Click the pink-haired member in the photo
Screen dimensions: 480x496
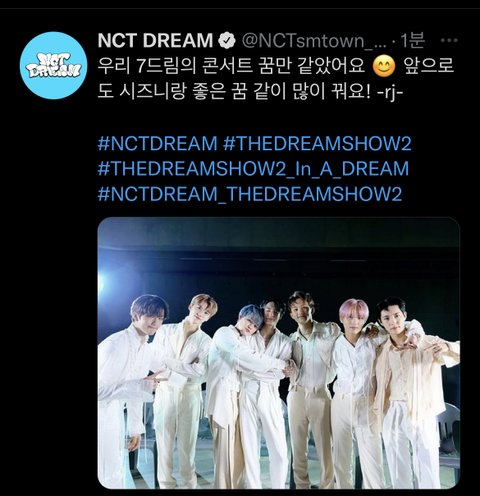[355, 390]
